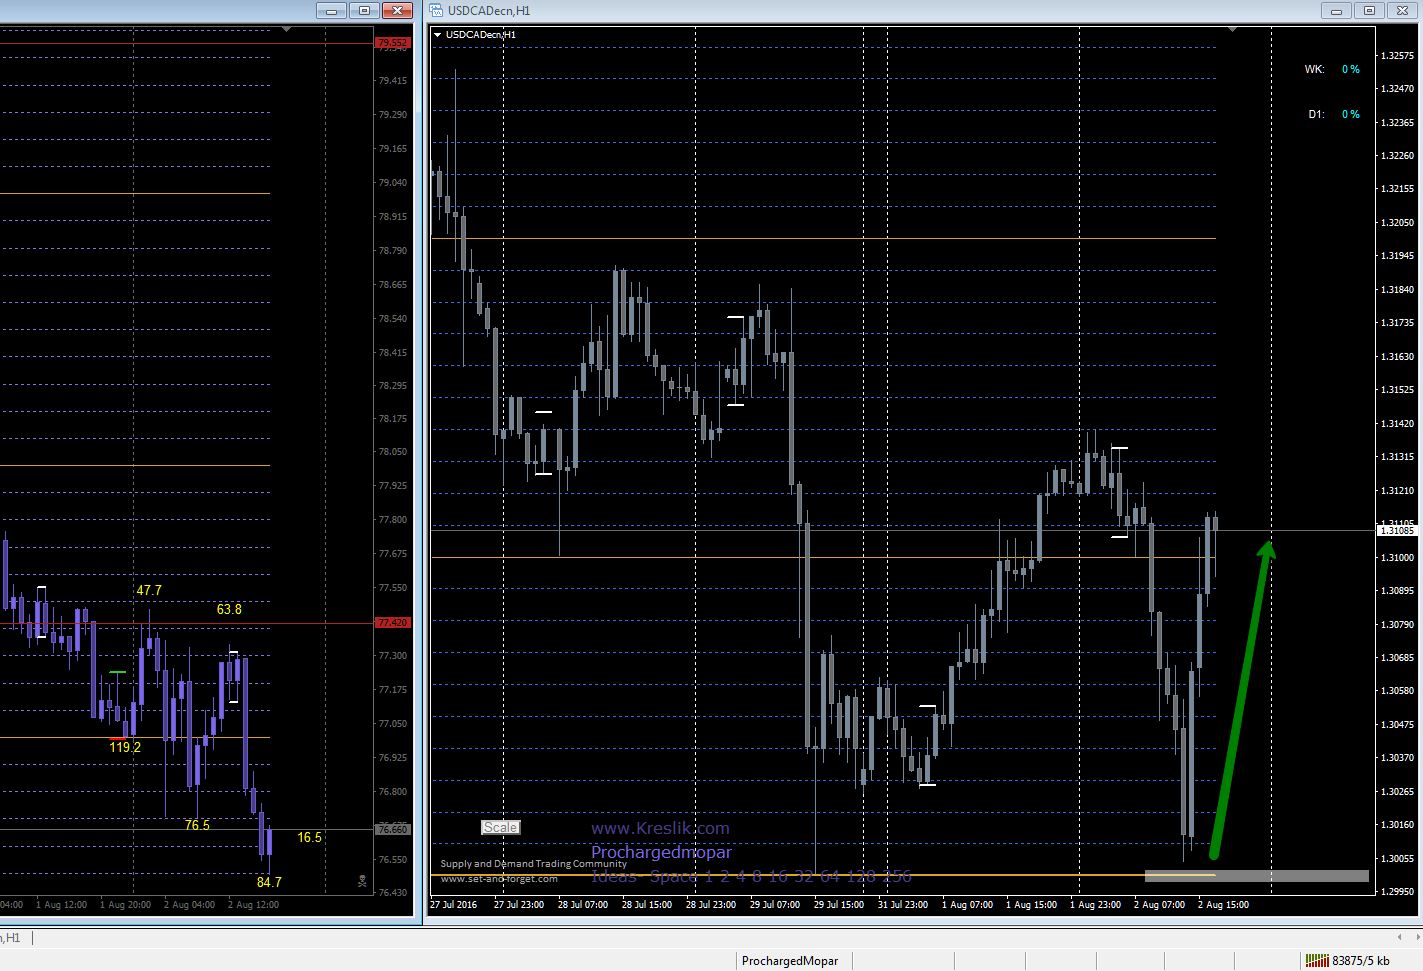Restore the USDCADecn,H1 chart window
This screenshot has height=971, width=1423.
[1369, 11]
